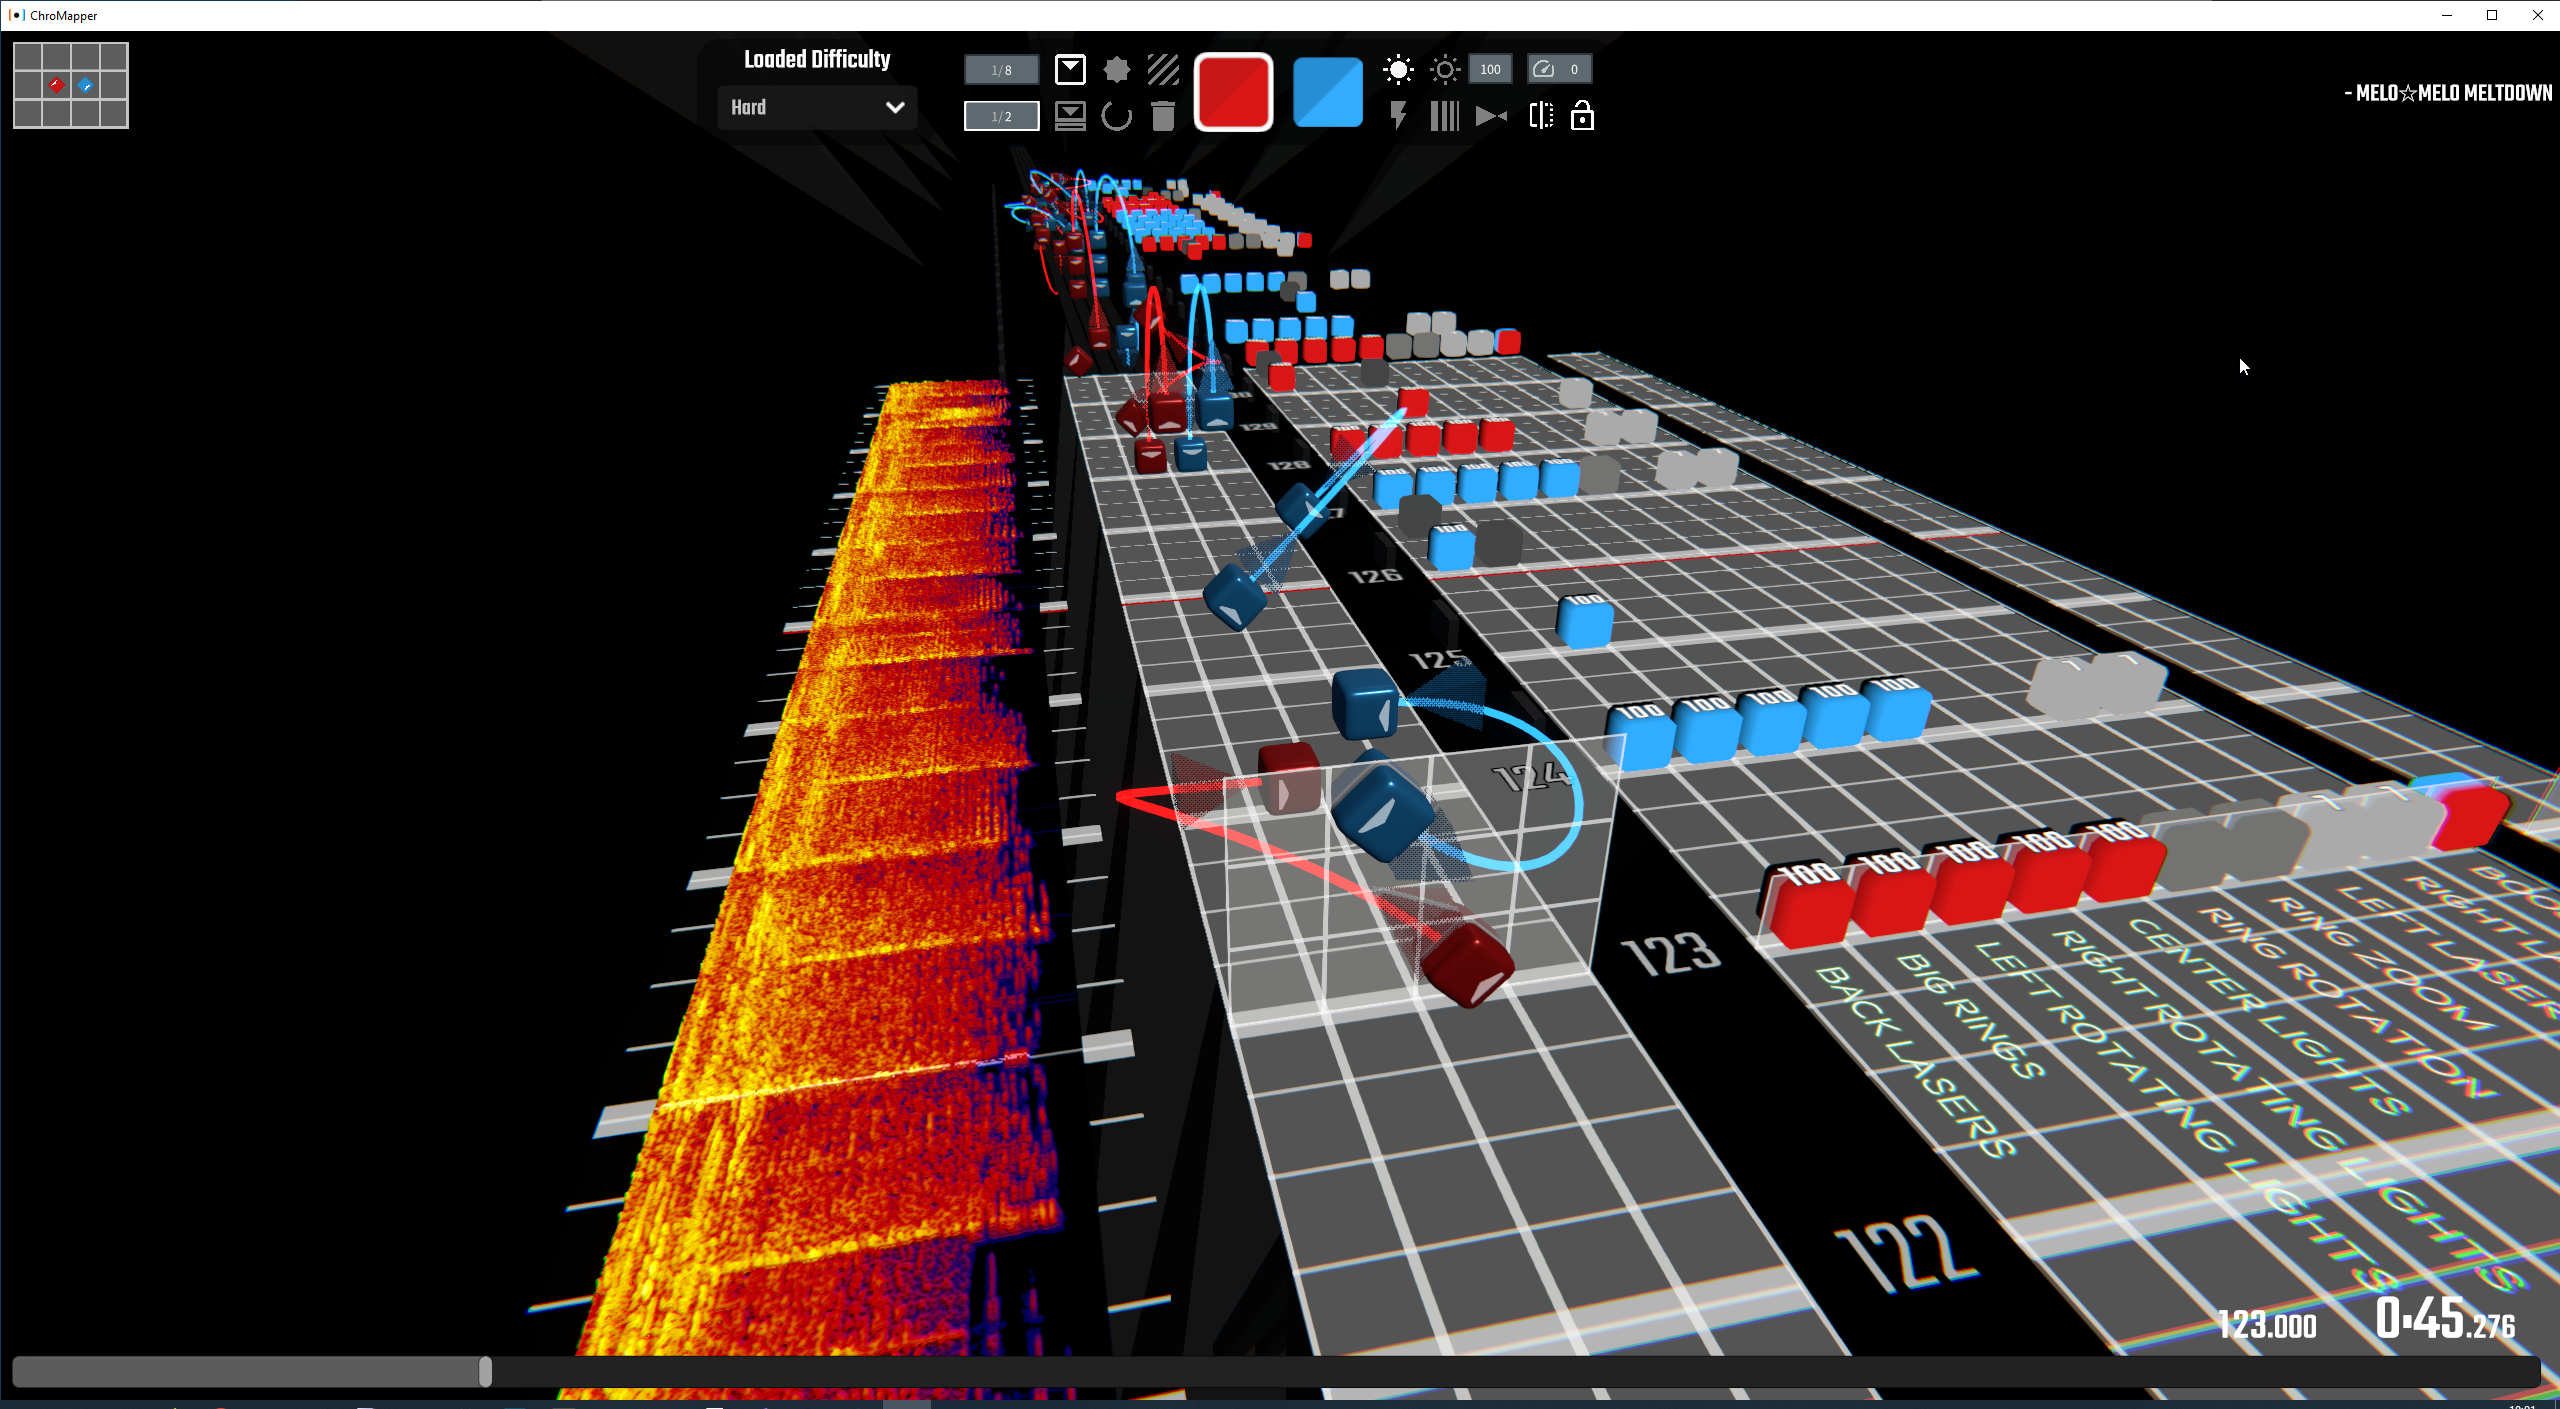This screenshot has height=1409, width=2560.
Task: Select the 1/2 precision step field
Action: (1001, 116)
